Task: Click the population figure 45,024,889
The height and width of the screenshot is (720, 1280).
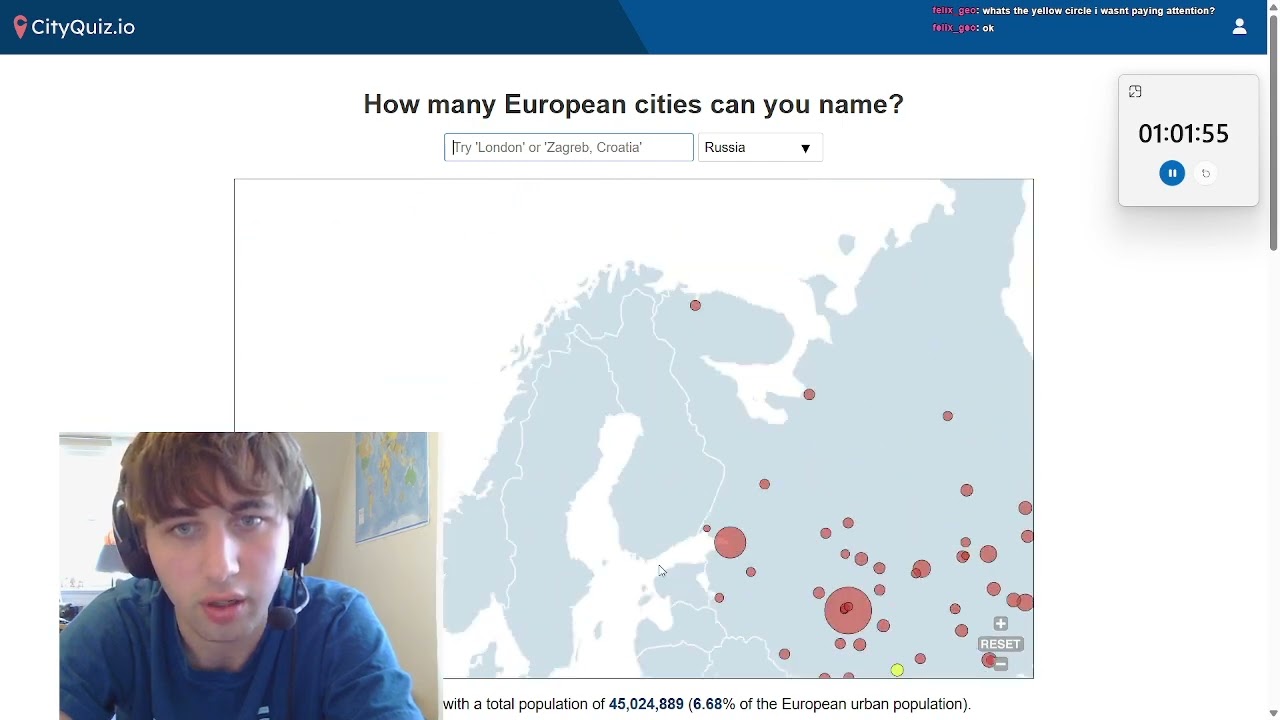Action: (646, 704)
